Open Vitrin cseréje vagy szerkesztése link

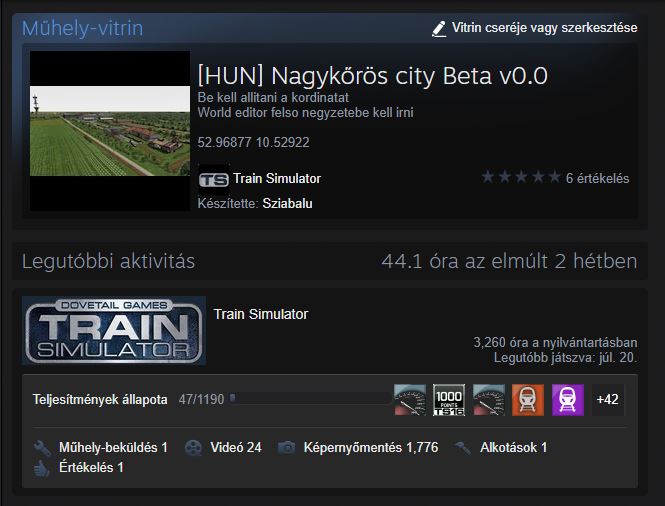coord(545,28)
